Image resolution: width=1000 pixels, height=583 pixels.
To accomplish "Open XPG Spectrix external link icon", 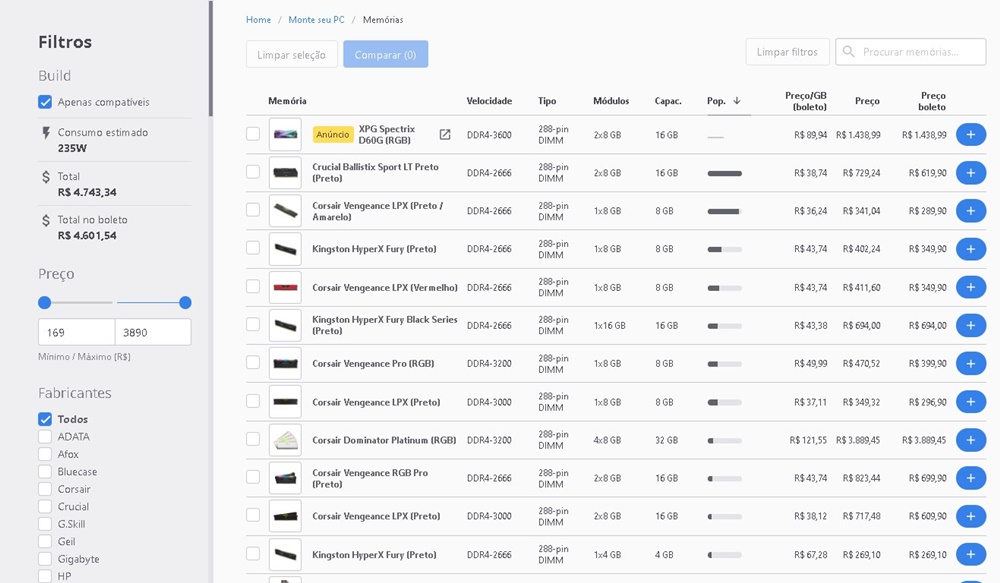I will pyautogui.click(x=445, y=135).
